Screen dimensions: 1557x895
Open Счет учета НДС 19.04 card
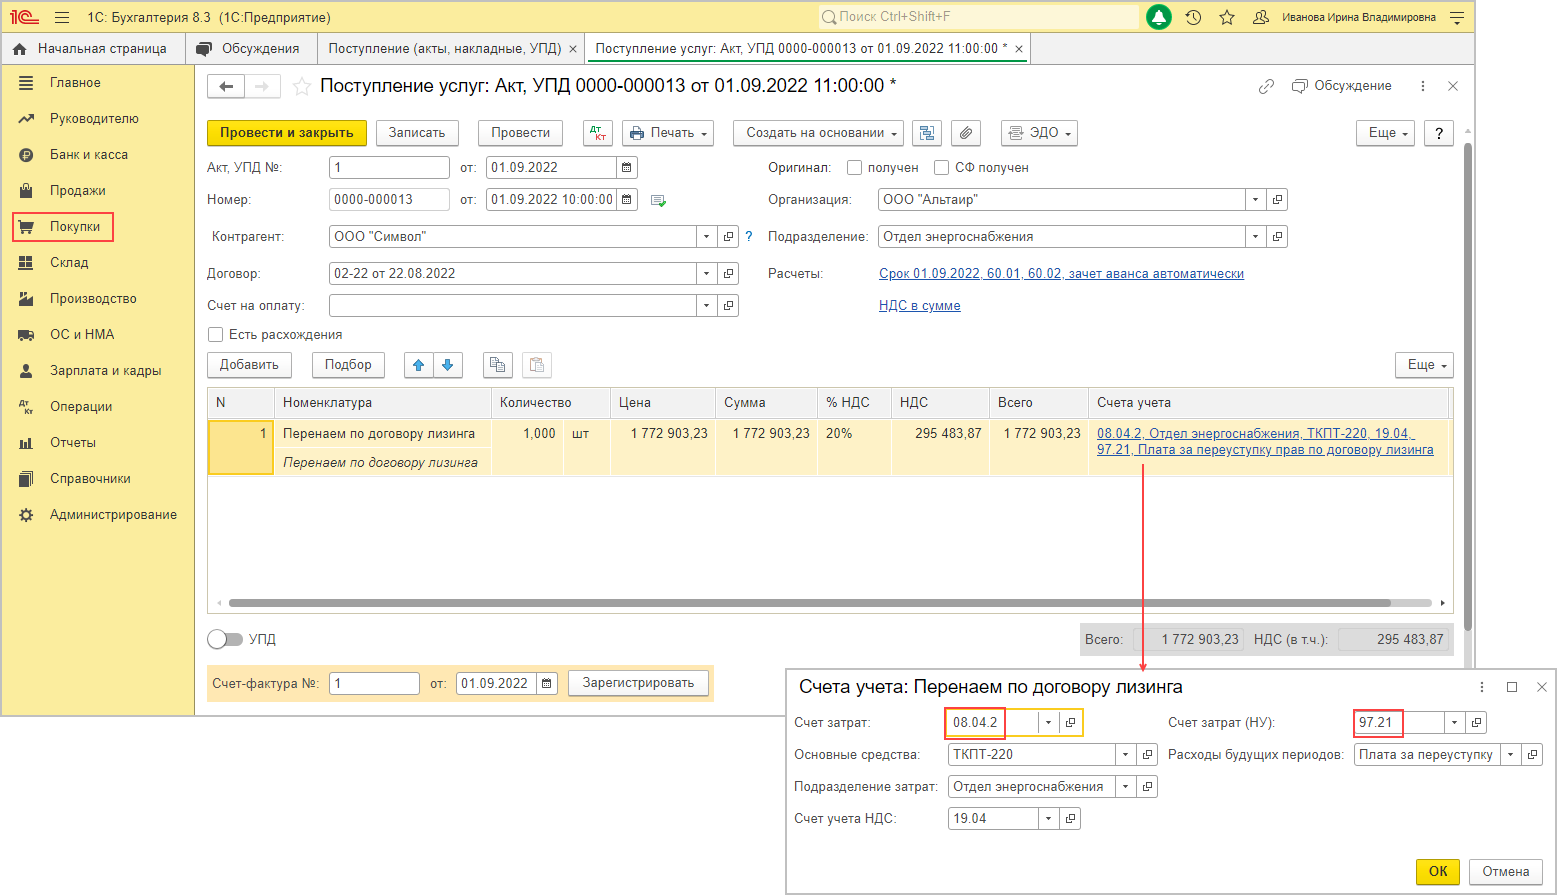pyautogui.click(x=1070, y=819)
